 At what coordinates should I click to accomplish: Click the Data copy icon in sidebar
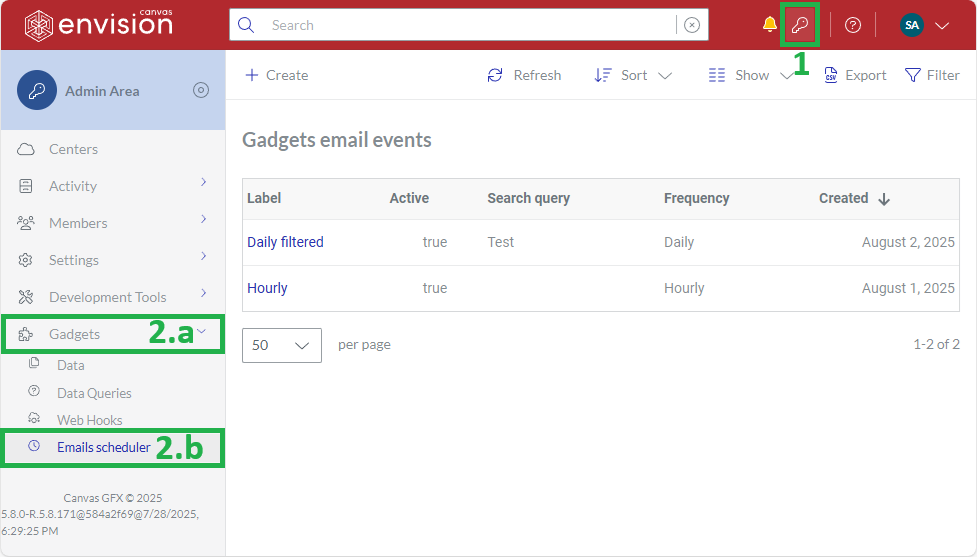pos(34,363)
